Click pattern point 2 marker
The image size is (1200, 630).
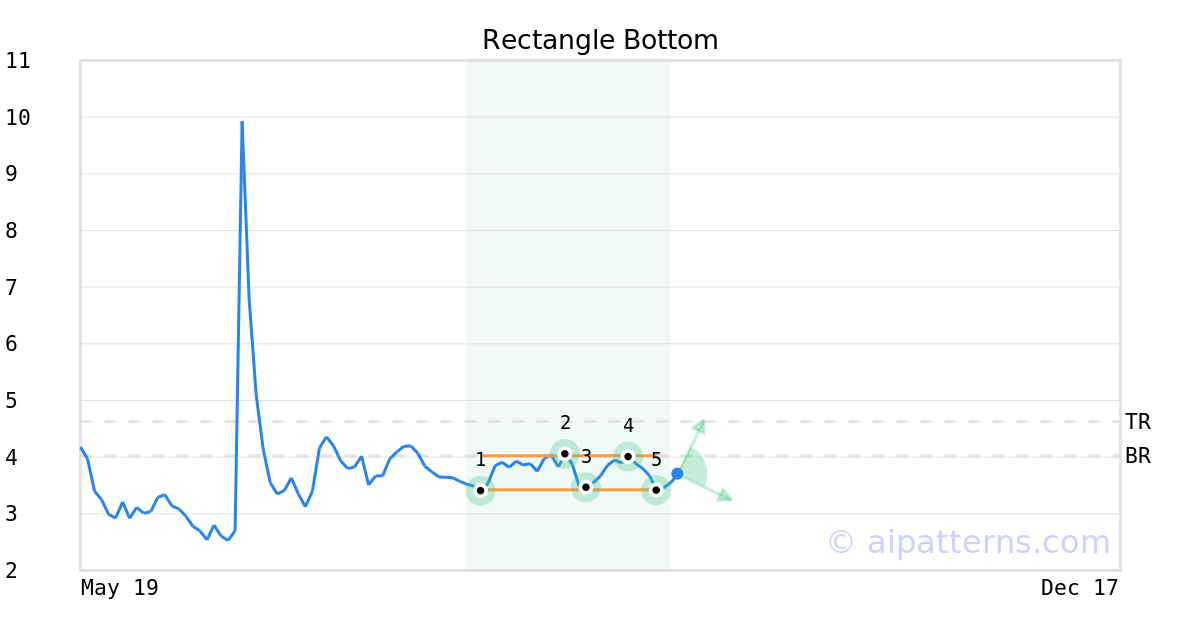(564, 454)
